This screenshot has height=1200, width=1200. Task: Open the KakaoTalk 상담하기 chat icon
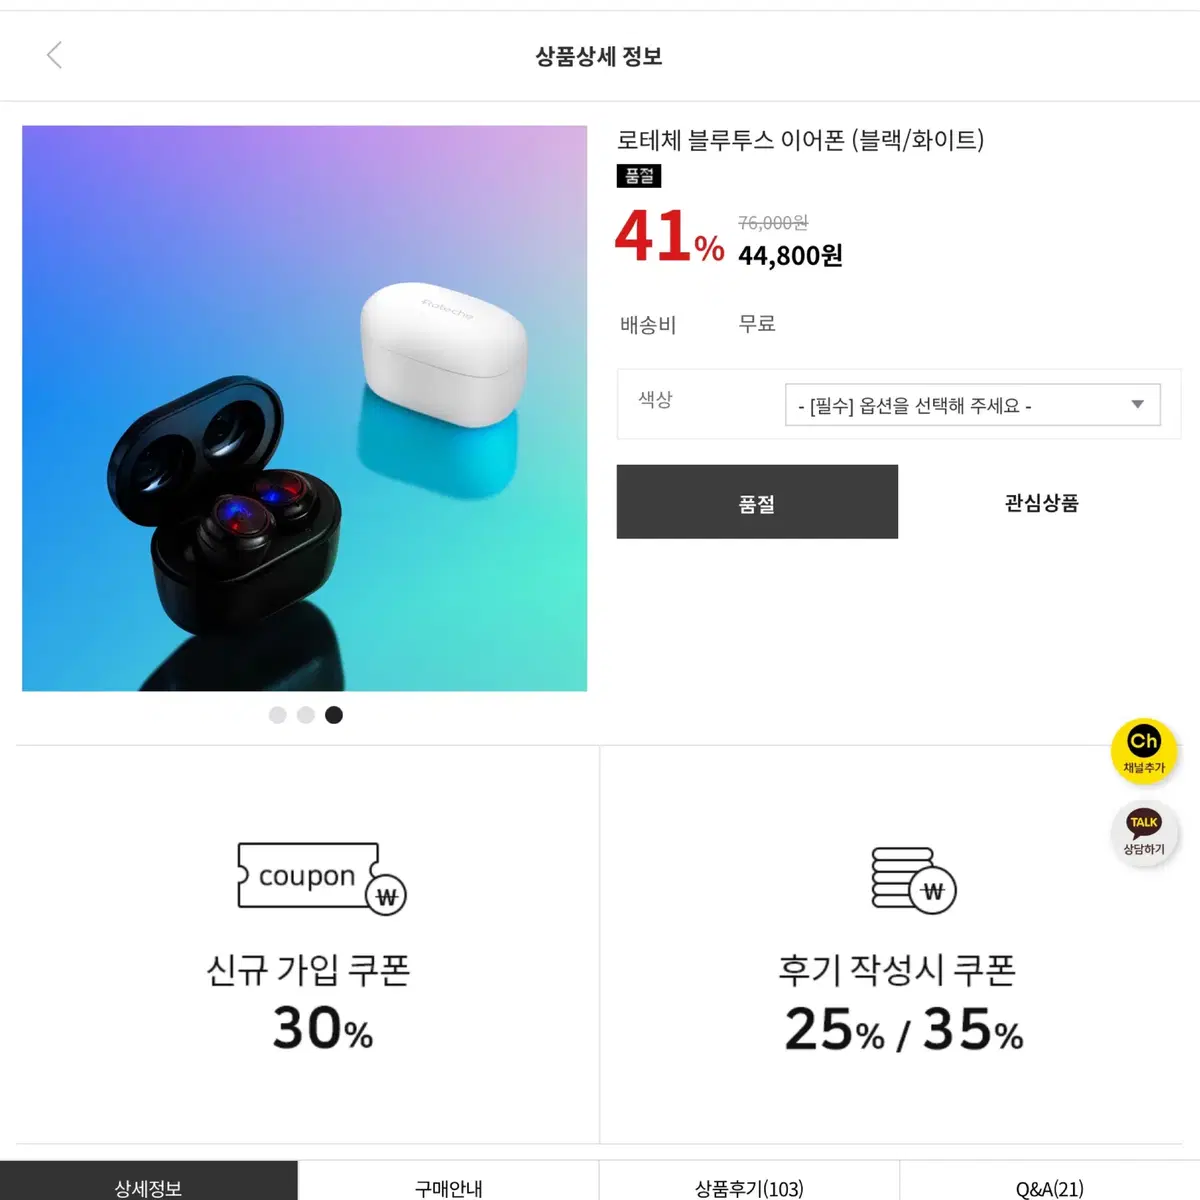1143,834
